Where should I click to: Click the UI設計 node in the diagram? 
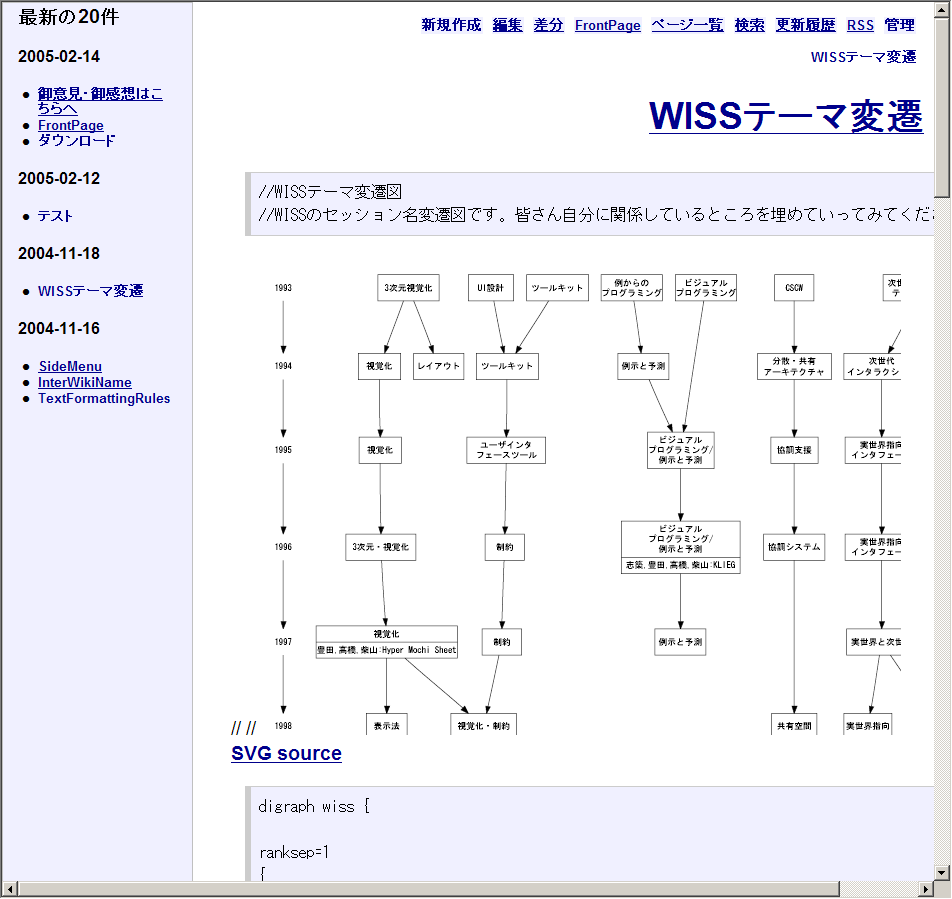(491, 288)
